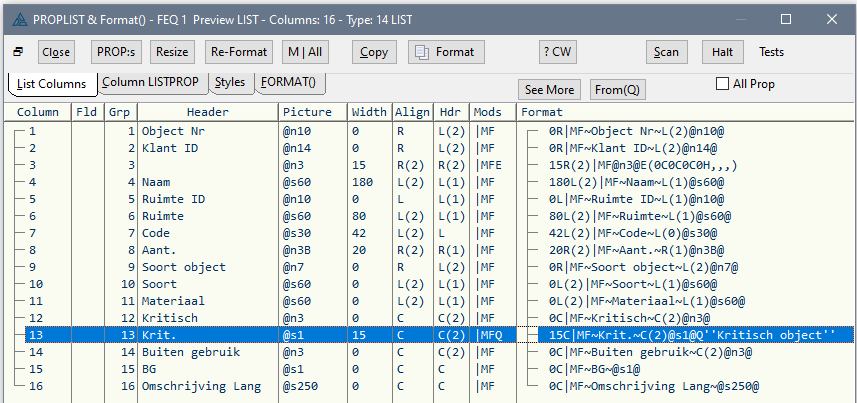Click the small window icon left of Close
Screen dimensions: 857x403
[17, 52]
